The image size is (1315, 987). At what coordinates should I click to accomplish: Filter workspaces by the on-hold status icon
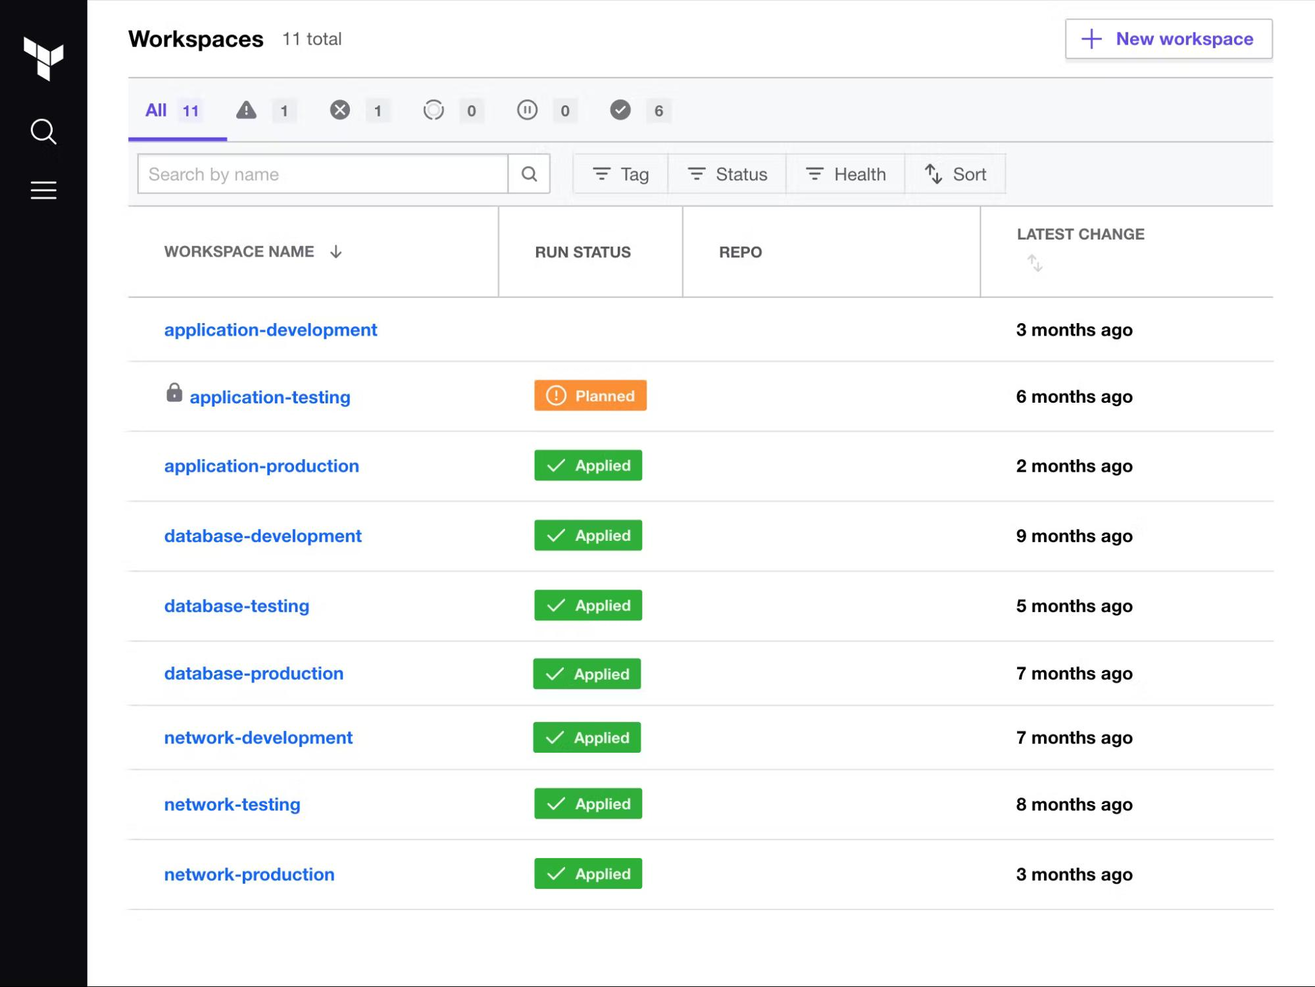(527, 110)
